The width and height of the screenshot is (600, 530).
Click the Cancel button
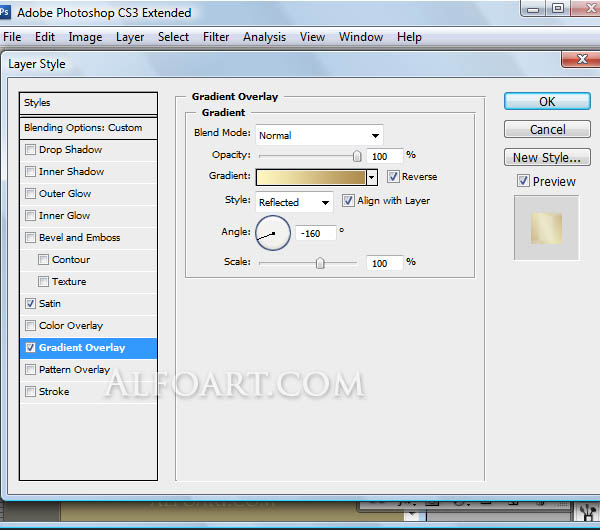tap(547, 129)
